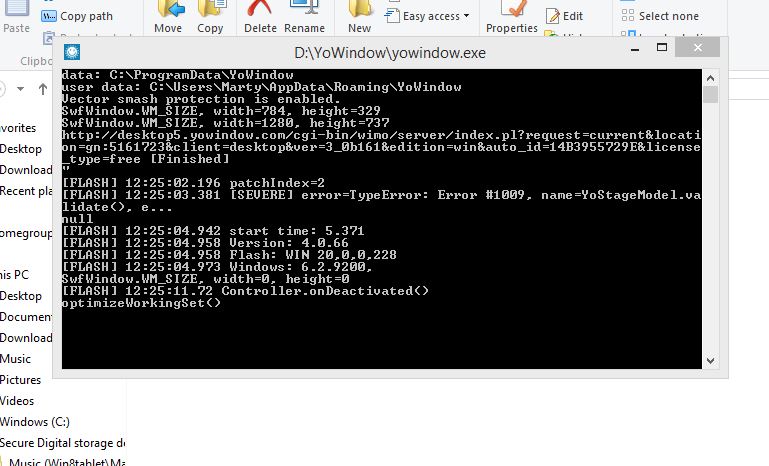Click the YoWindow console title bar icon

point(72,52)
